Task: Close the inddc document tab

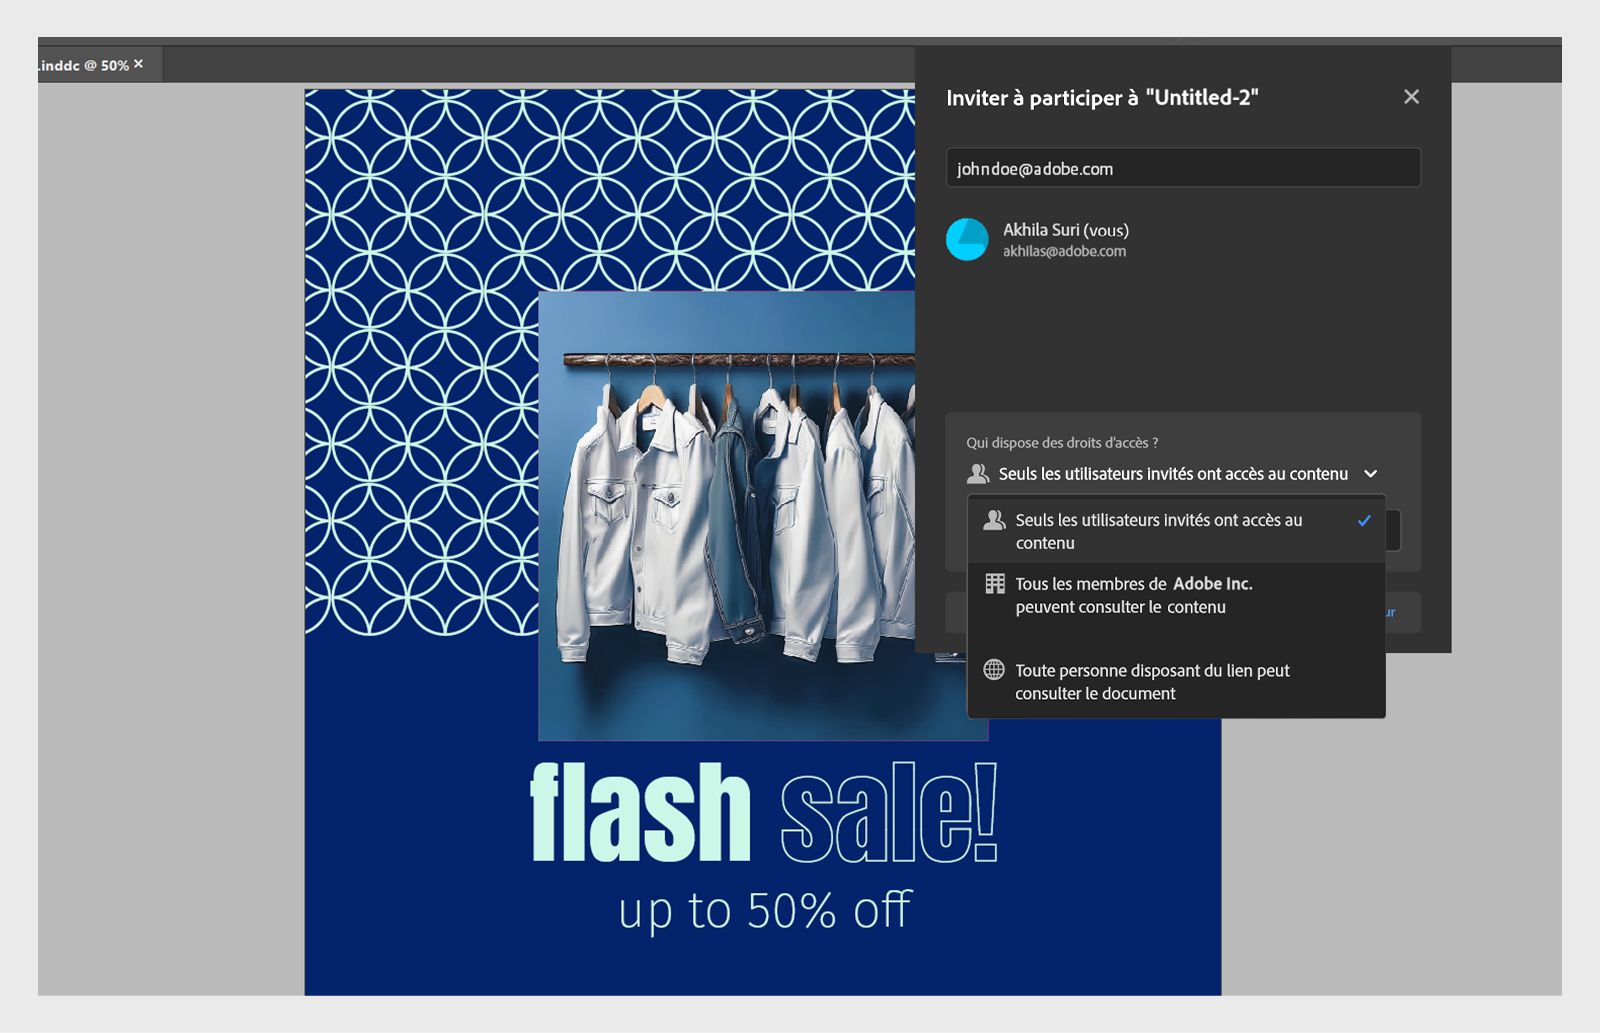Action: click(139, 64)
